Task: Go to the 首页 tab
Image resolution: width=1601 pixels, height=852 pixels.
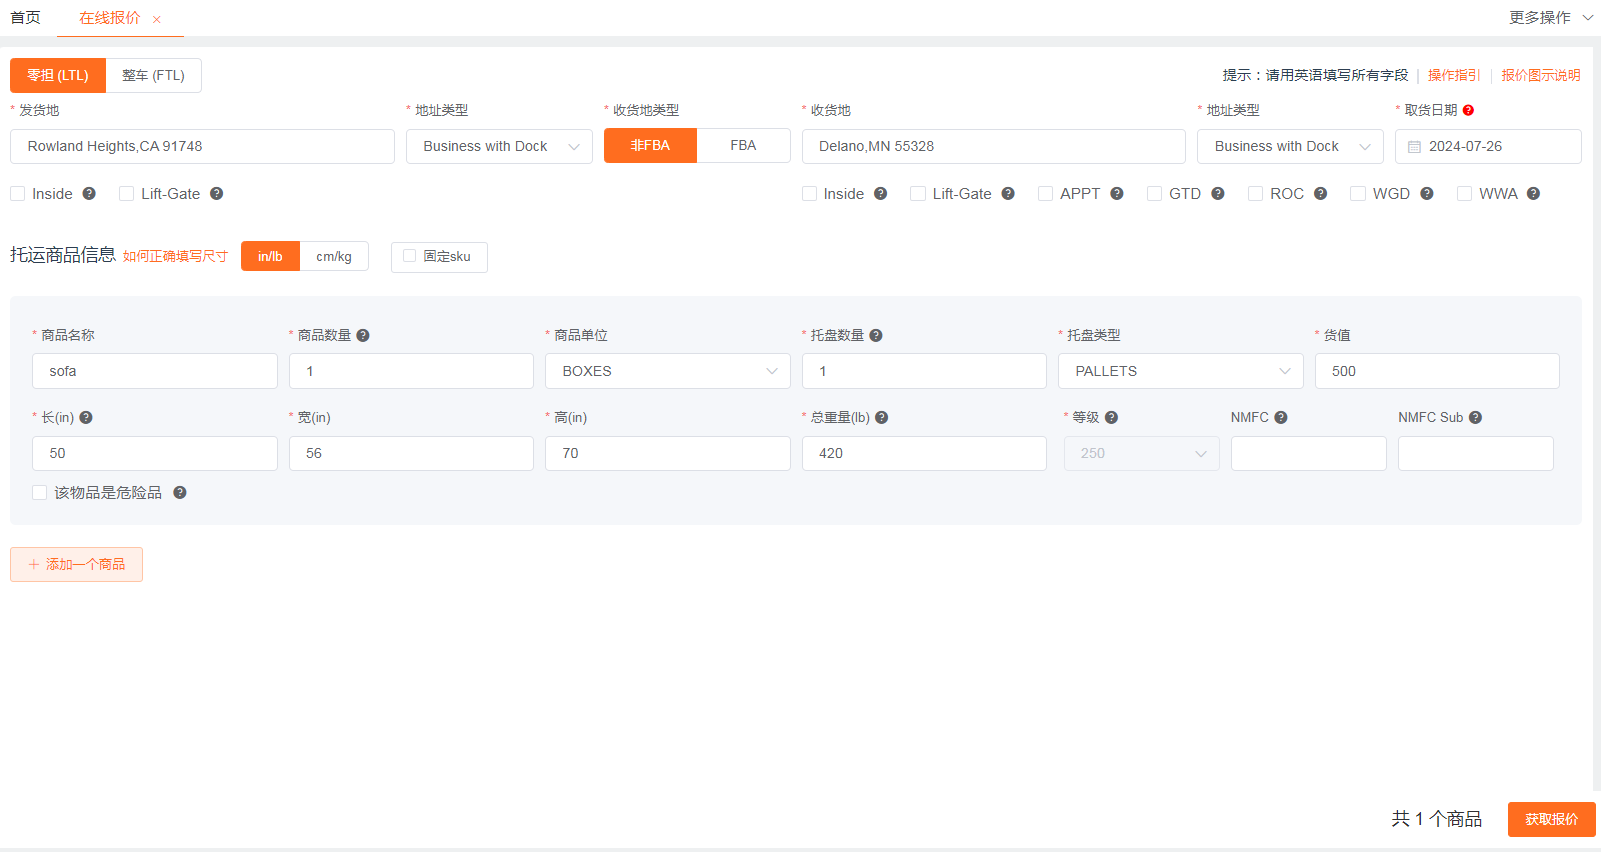Action: coord(26,18)
